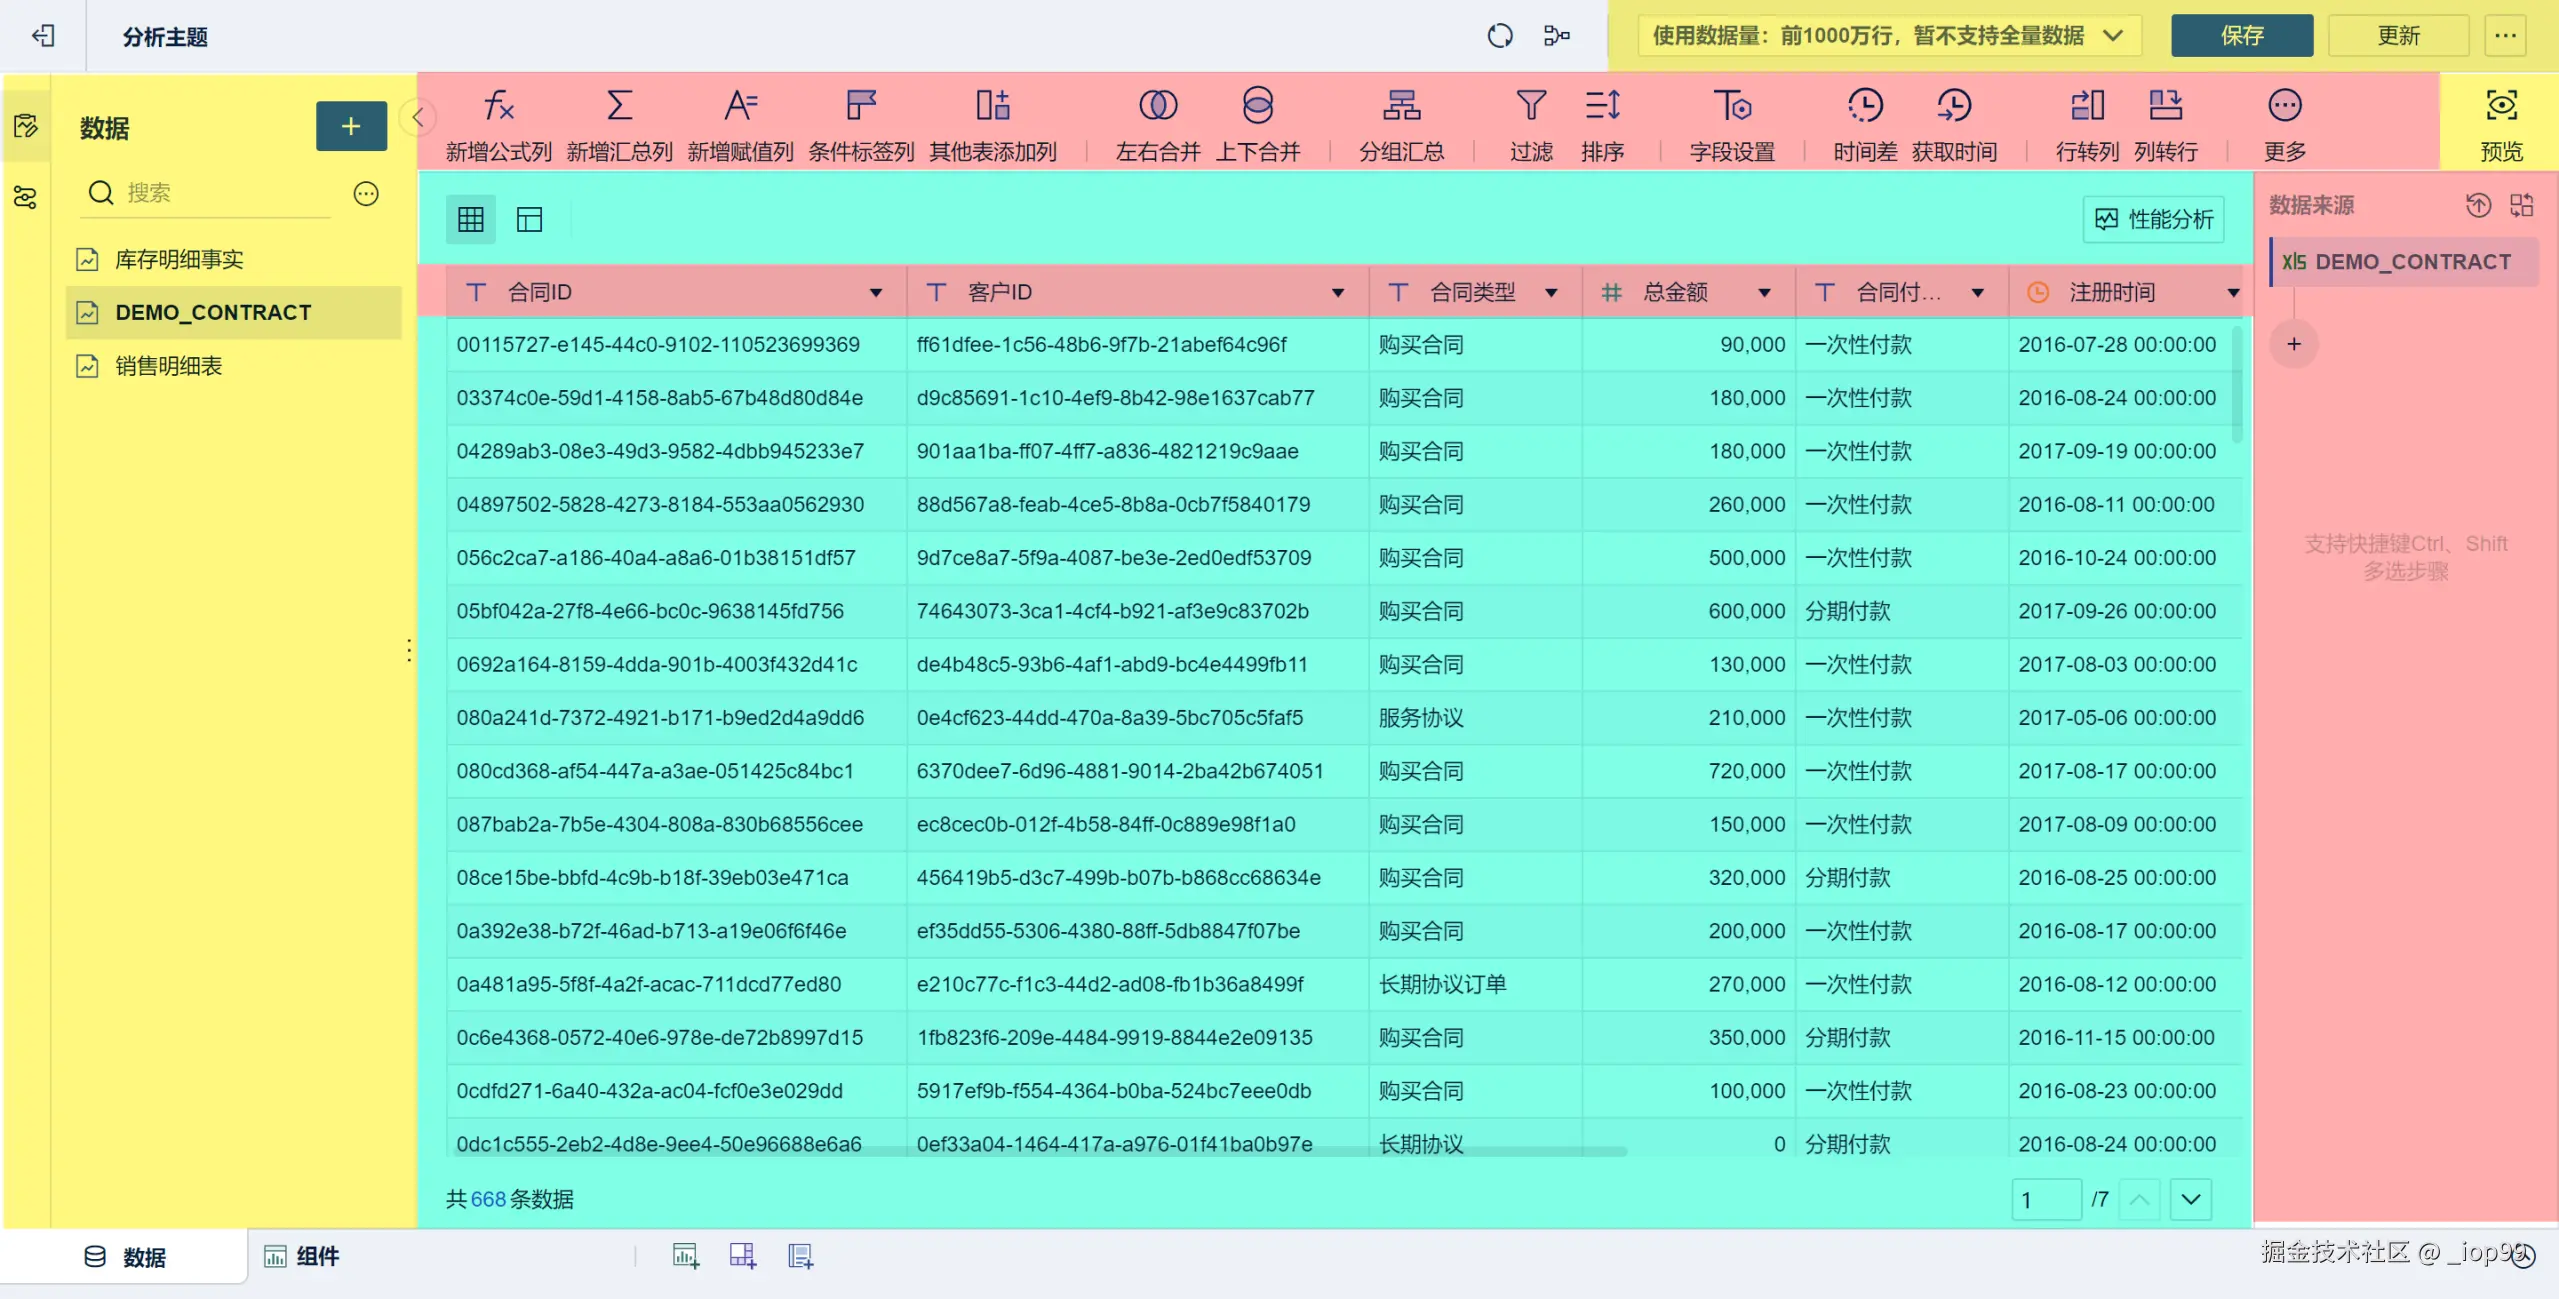
Task: Open the 预览 preview icon
Action: click(2500, 106)
